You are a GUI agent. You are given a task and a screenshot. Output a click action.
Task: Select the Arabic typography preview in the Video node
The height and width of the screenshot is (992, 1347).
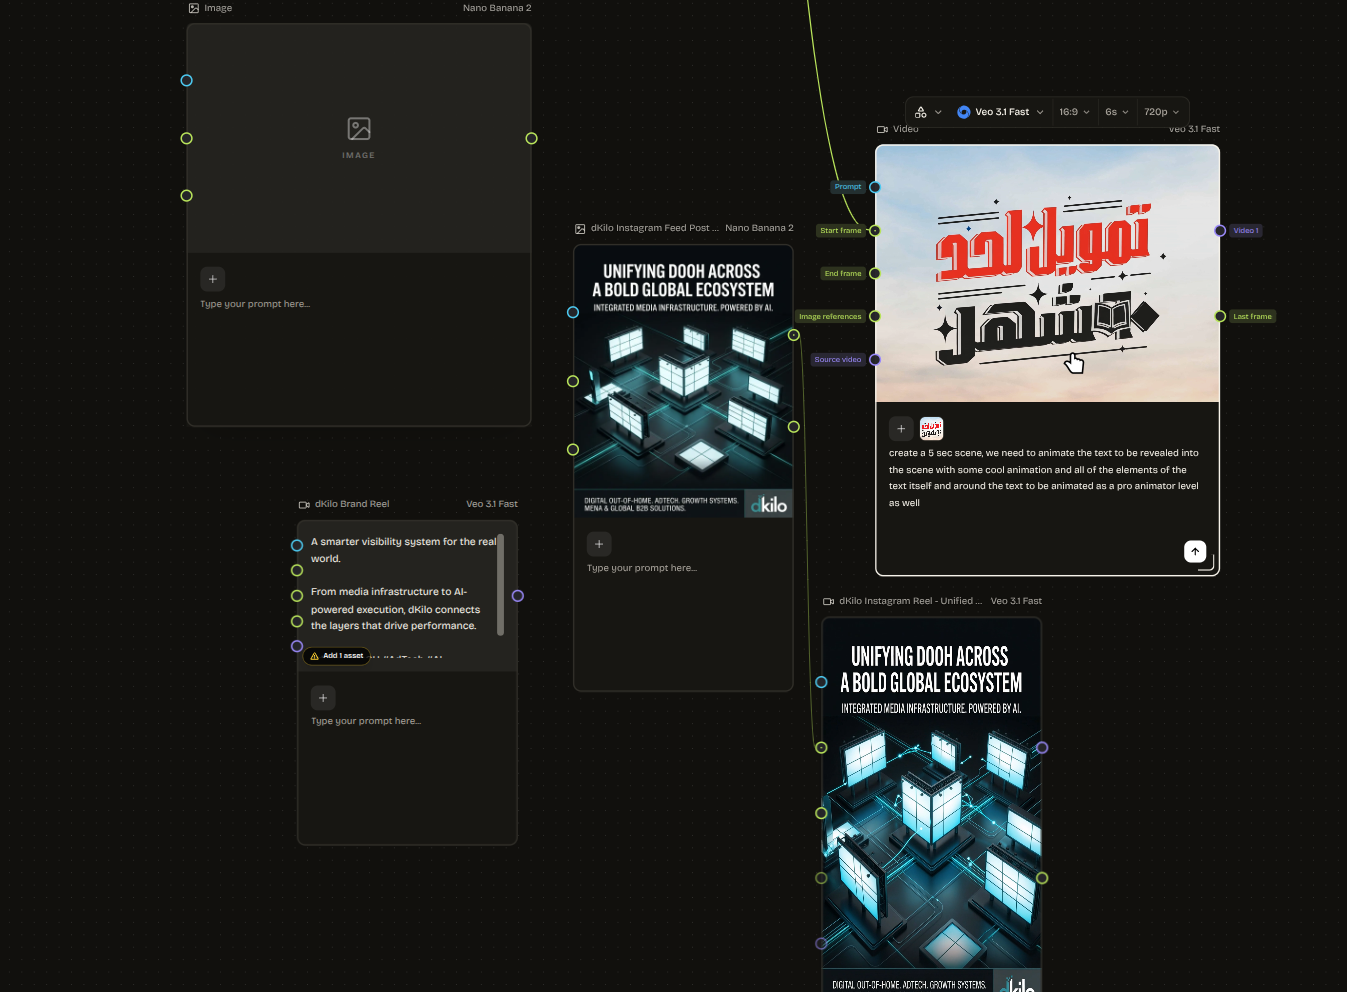pos(1047,274)
